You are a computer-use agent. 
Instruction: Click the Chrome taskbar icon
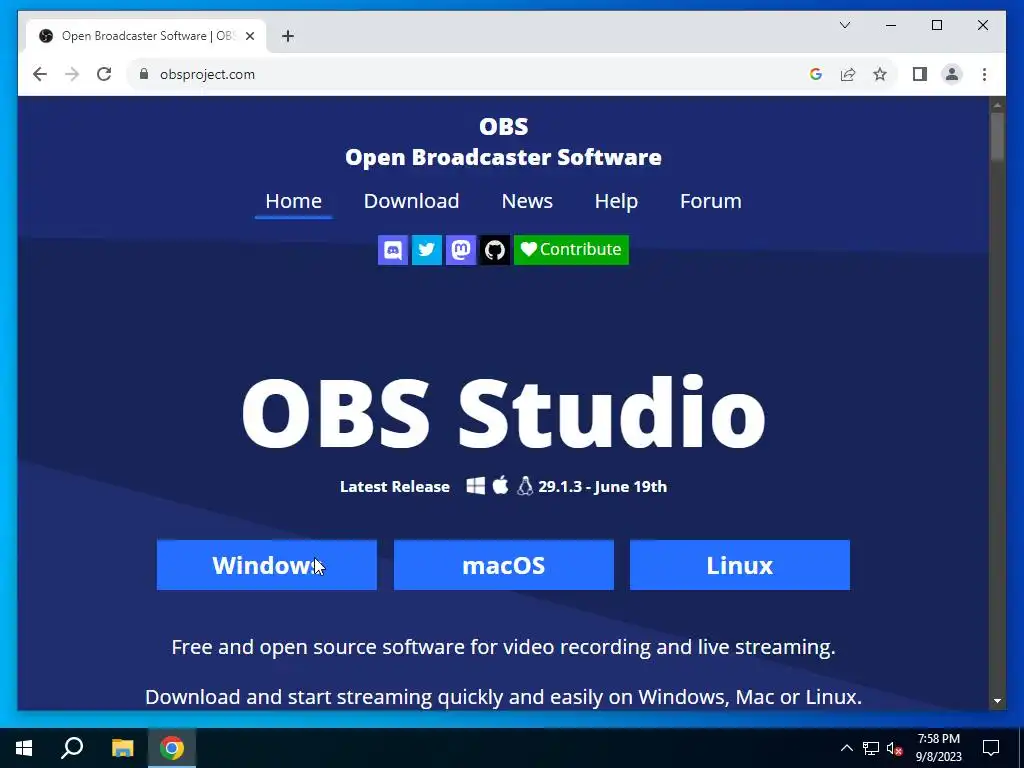tap(172, 748)
